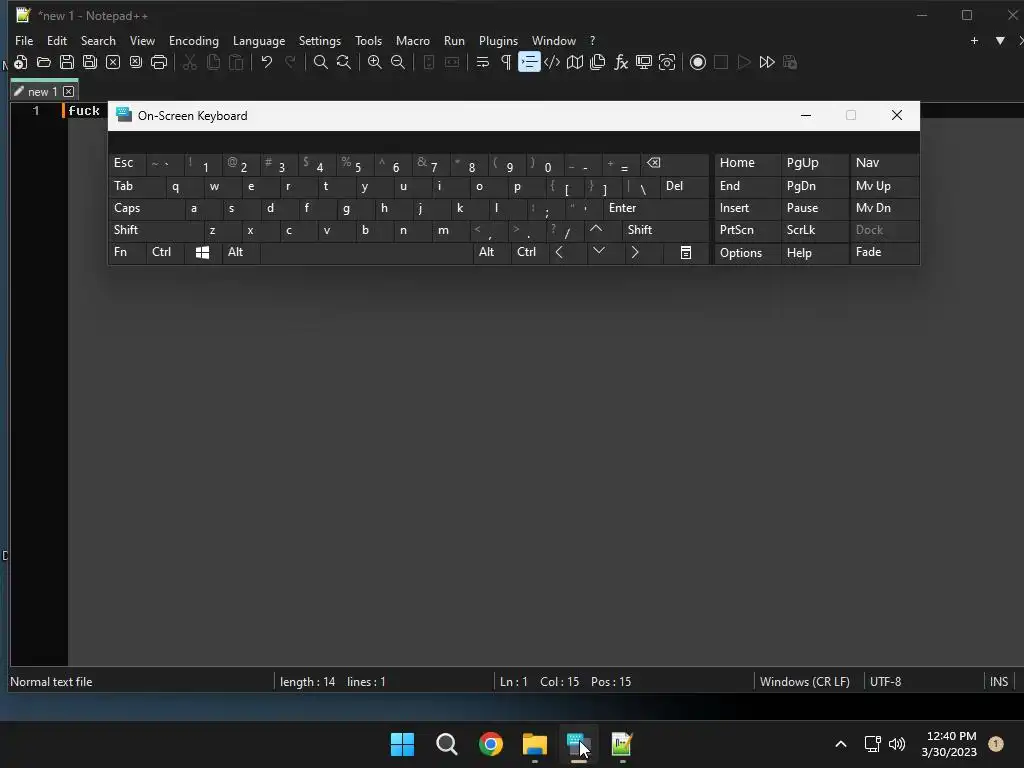Screen dimensions: 1024x768
Task: Click the line 1 number in the margin
Action: [36, 111]
